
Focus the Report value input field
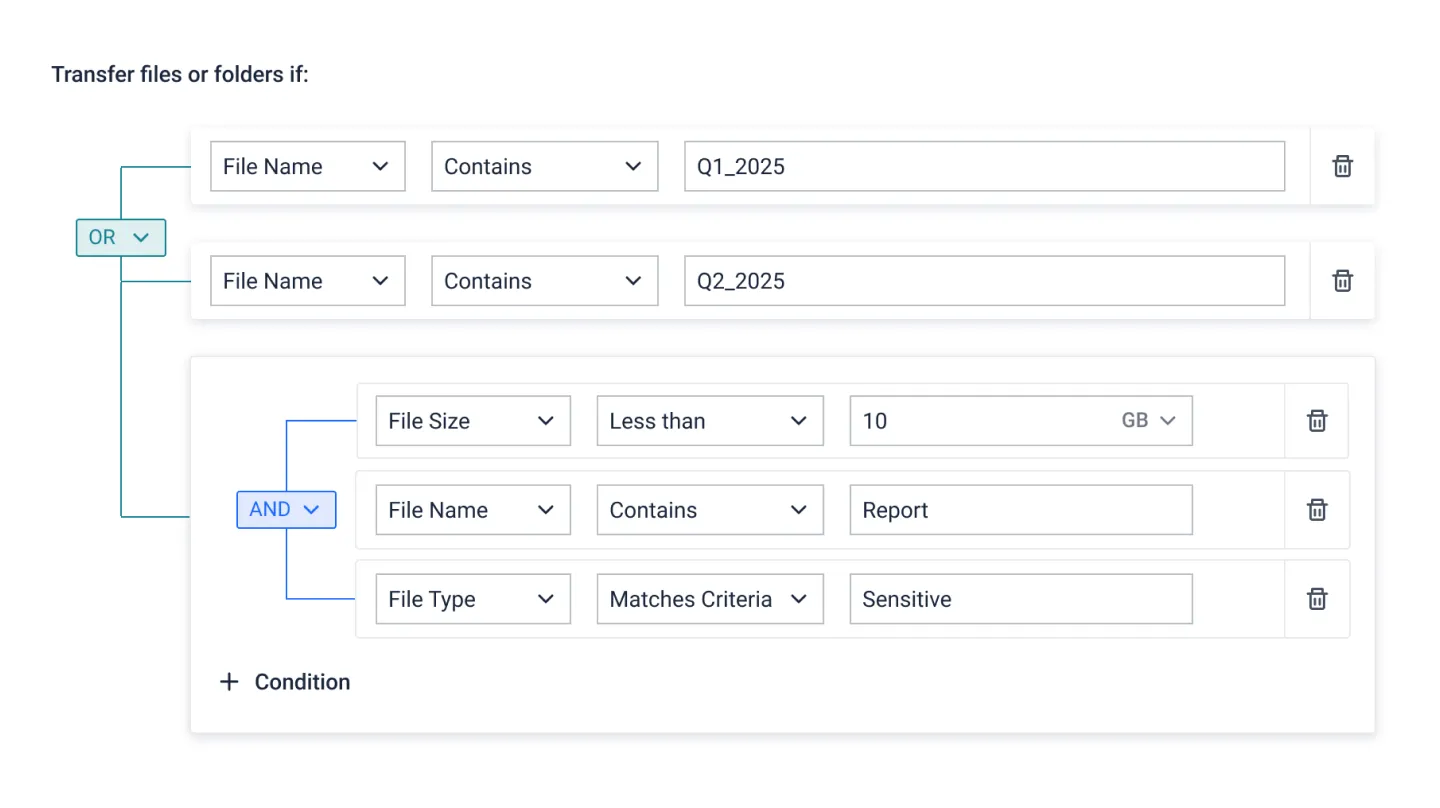(x=1020, y=510)
